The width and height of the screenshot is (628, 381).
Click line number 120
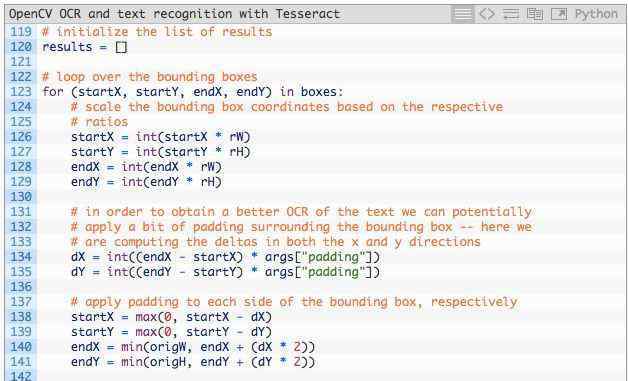click(20, 47)
